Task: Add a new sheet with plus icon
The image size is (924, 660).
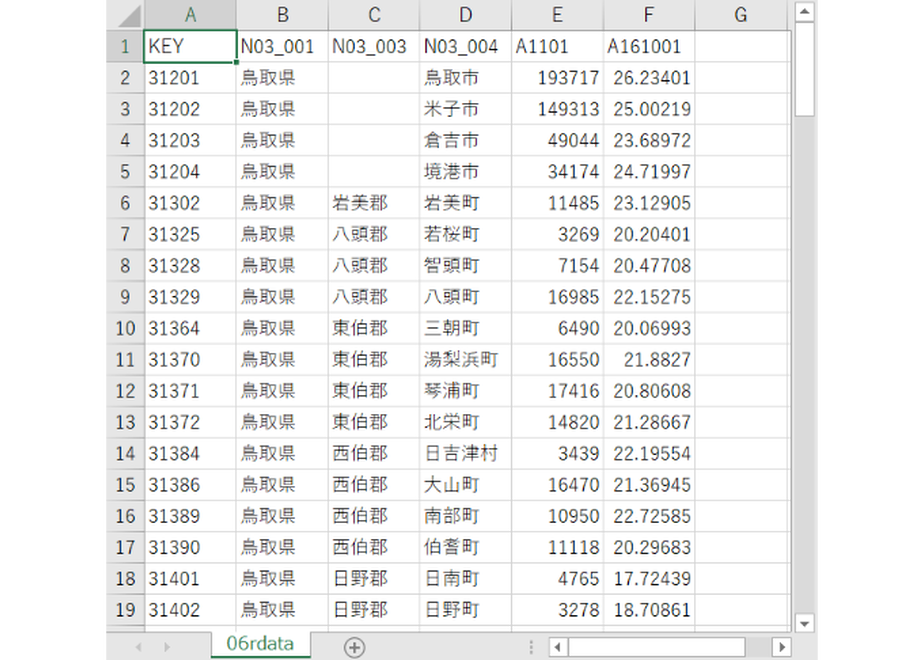Action: pyautogui.click(x=354, y=647)
